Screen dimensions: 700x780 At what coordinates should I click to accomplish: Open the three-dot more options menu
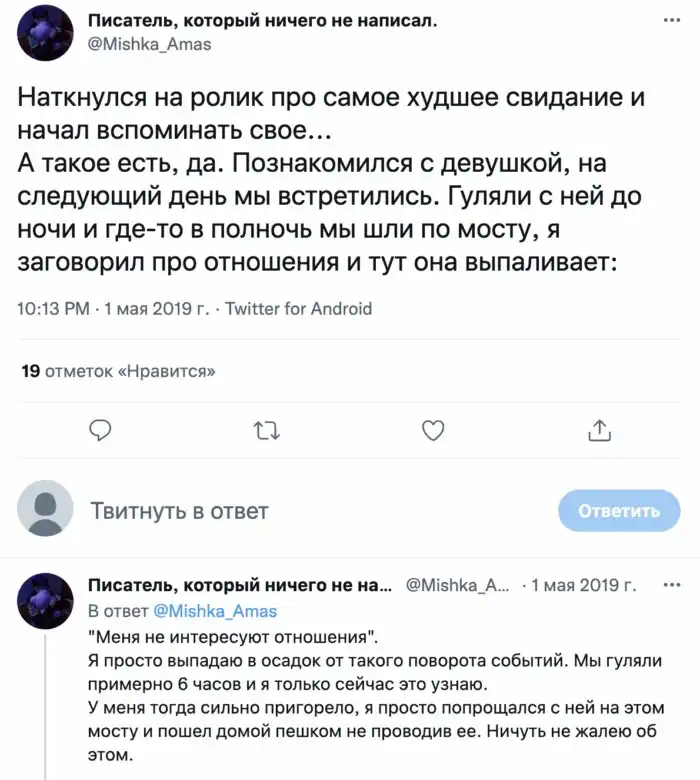[669, 22]
